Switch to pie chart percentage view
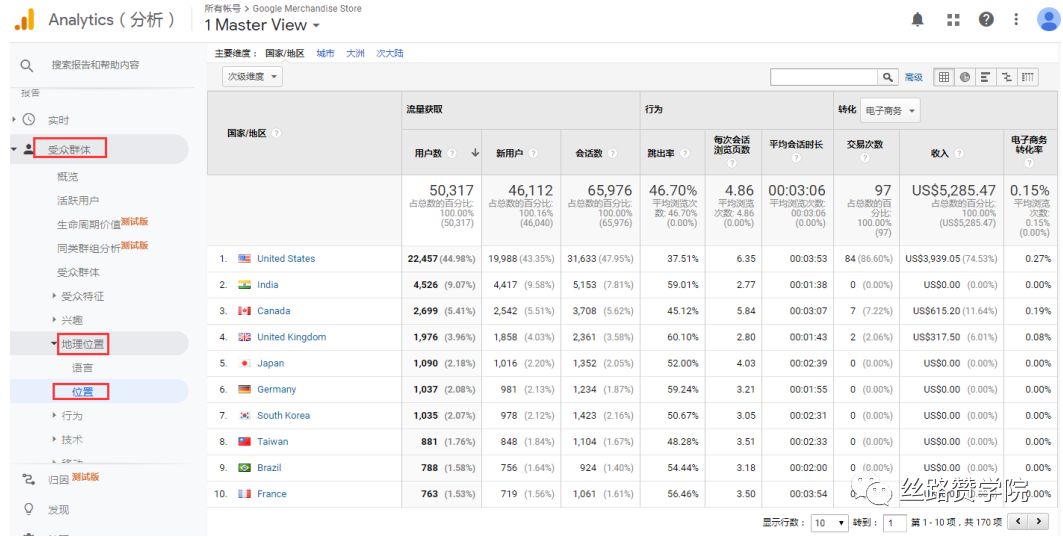1063x537 pixels. [964, 77]
